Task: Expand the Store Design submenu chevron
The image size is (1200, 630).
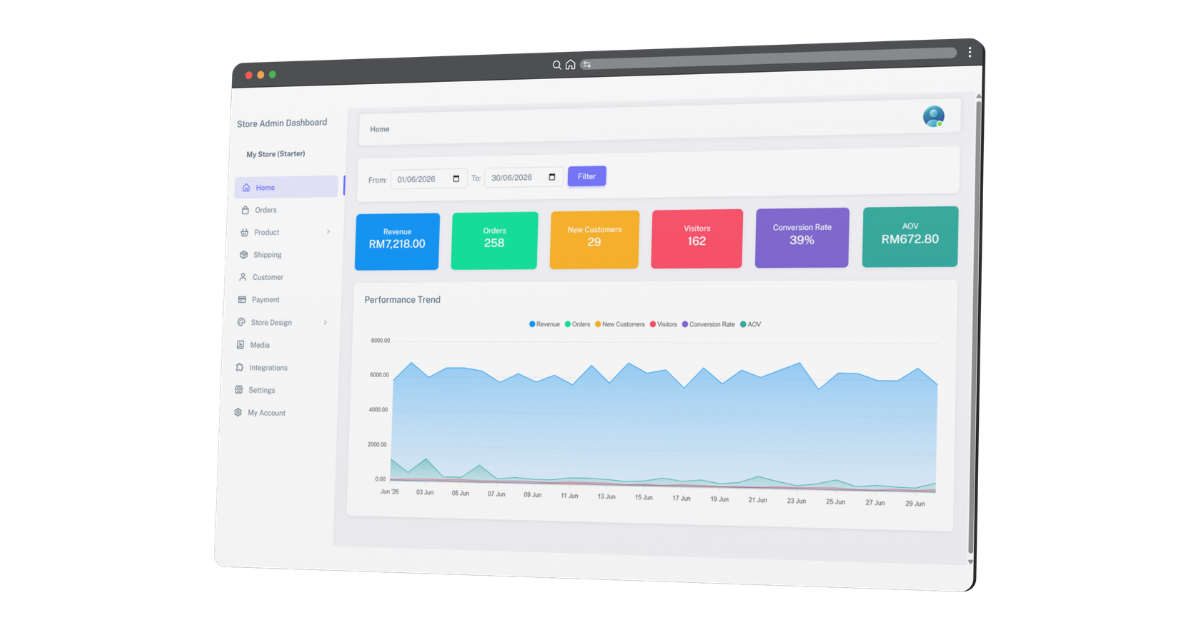Action: [325, 322]
